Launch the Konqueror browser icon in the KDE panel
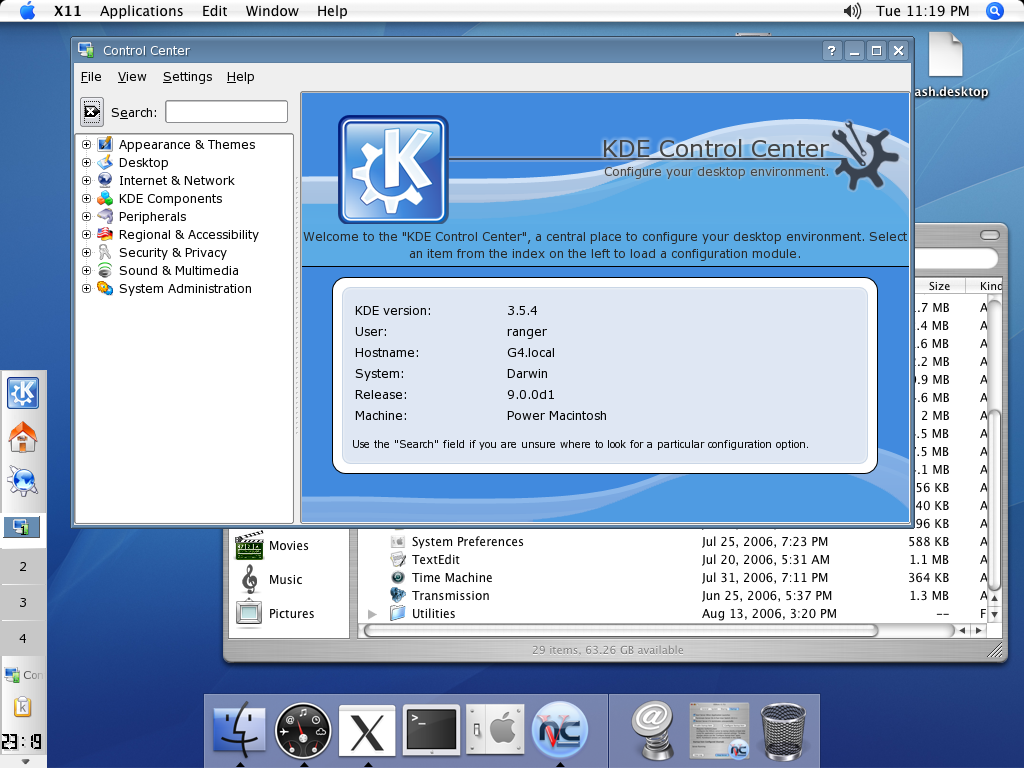Viewport: 1024px width, 768px height. [x=23, y=481]
